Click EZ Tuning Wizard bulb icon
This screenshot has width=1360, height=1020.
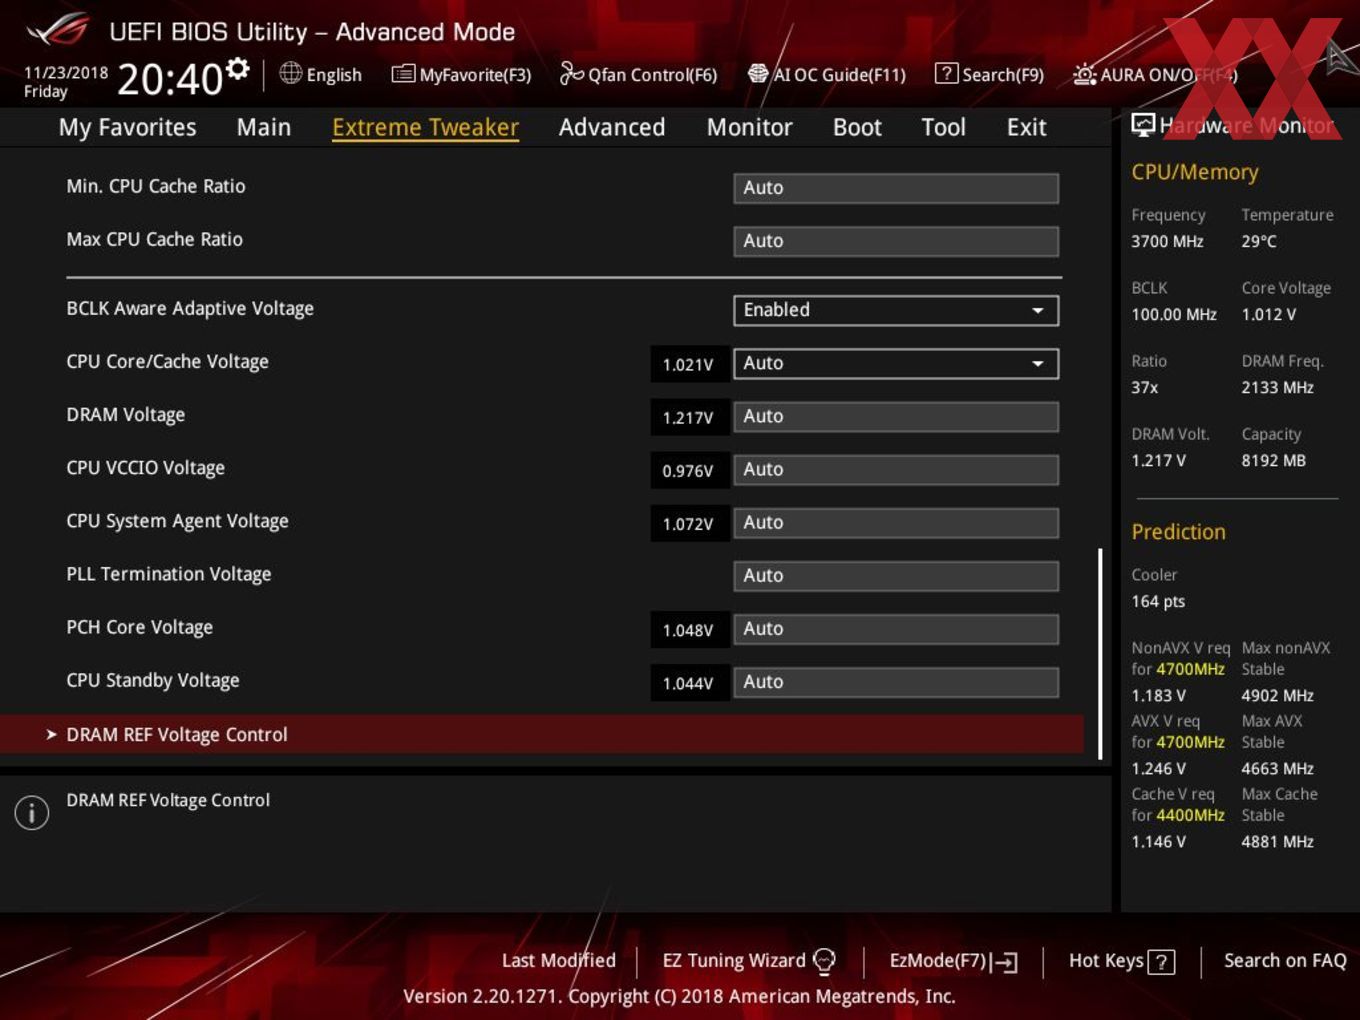click(x=824, y=961)
